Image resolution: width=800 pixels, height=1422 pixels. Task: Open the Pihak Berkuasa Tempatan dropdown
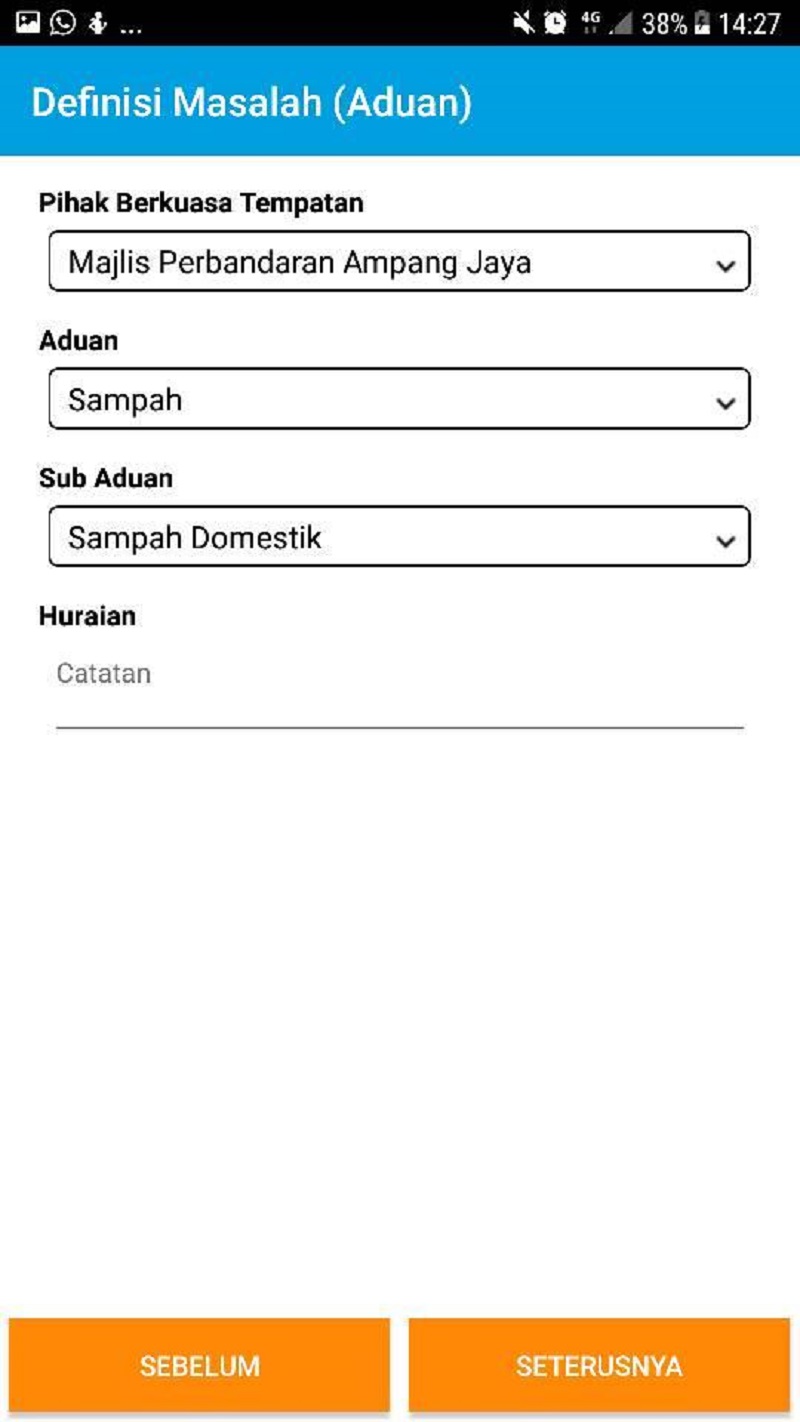pyautogui.click(x=399, y=260)
